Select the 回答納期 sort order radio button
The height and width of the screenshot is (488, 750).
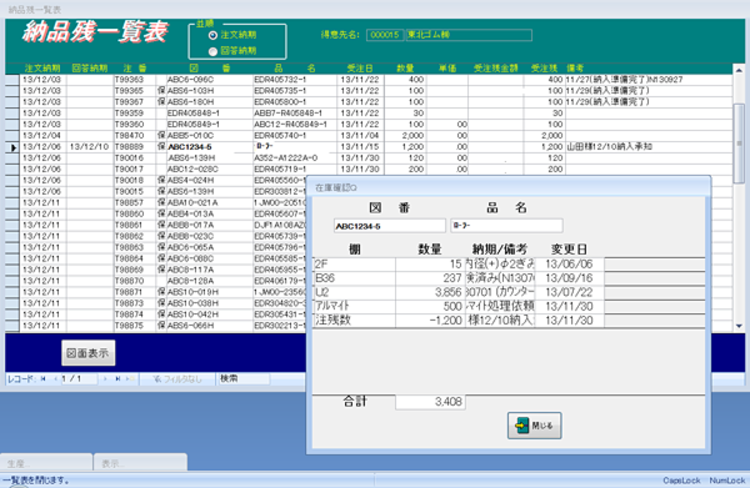(x=213, y=51)
